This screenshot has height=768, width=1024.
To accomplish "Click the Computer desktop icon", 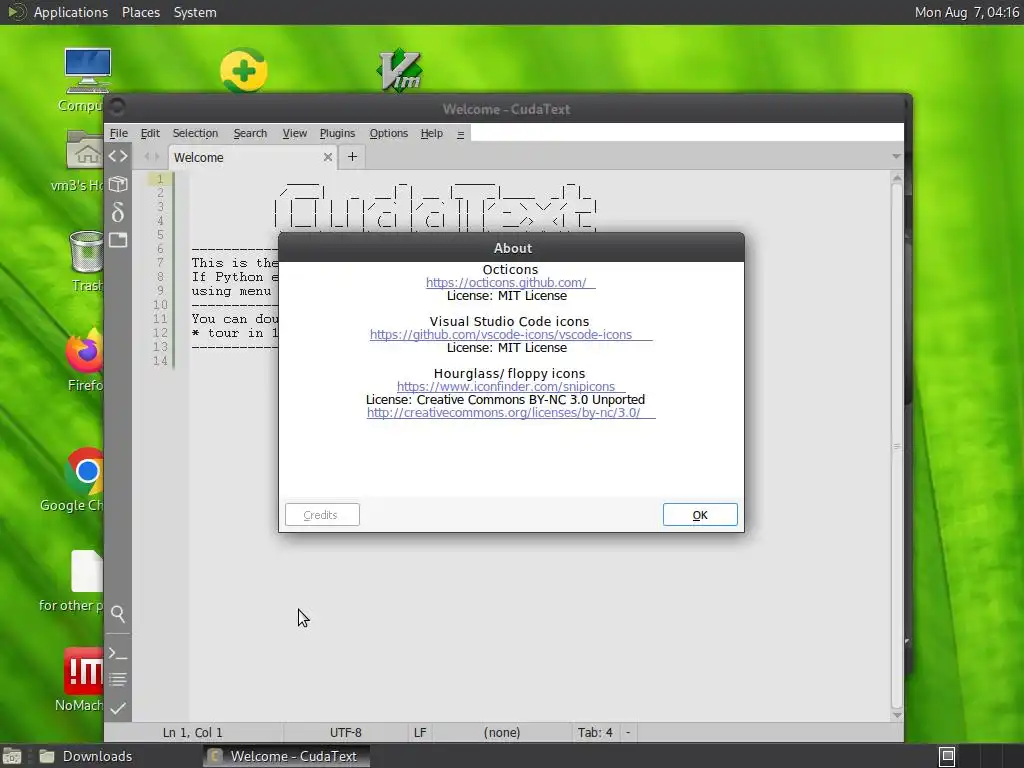I will point(88,71).
